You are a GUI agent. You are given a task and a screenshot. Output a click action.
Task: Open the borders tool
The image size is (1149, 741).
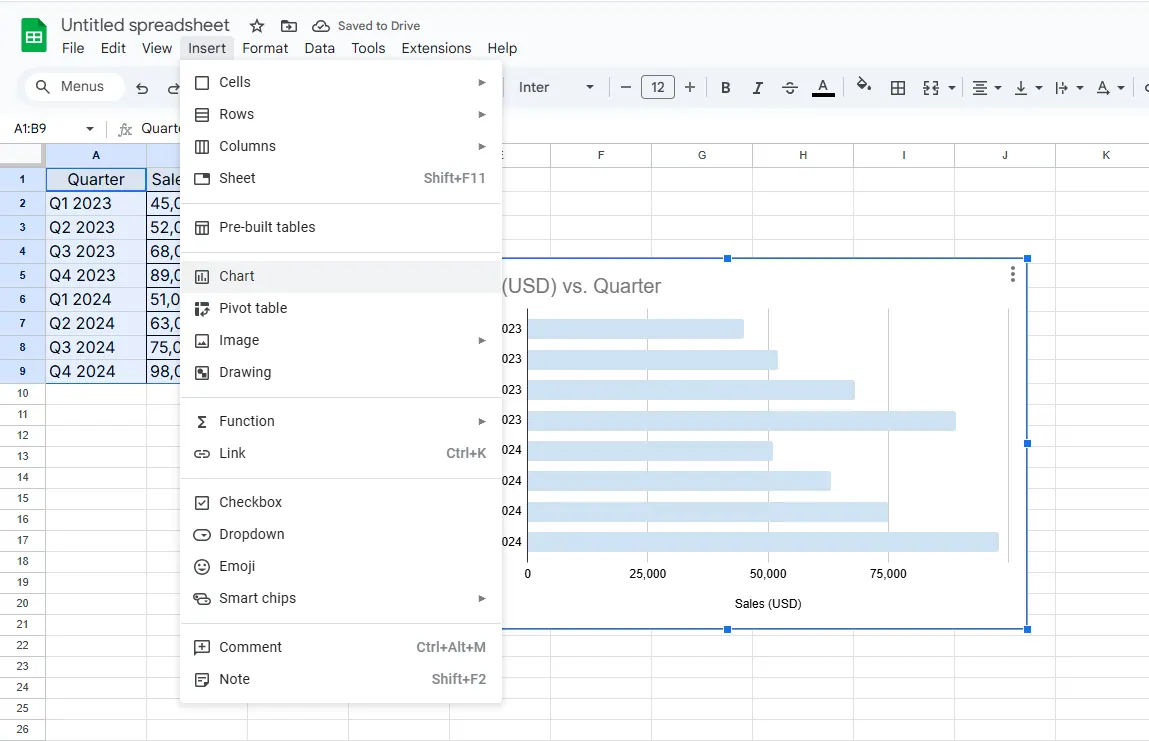898,87
